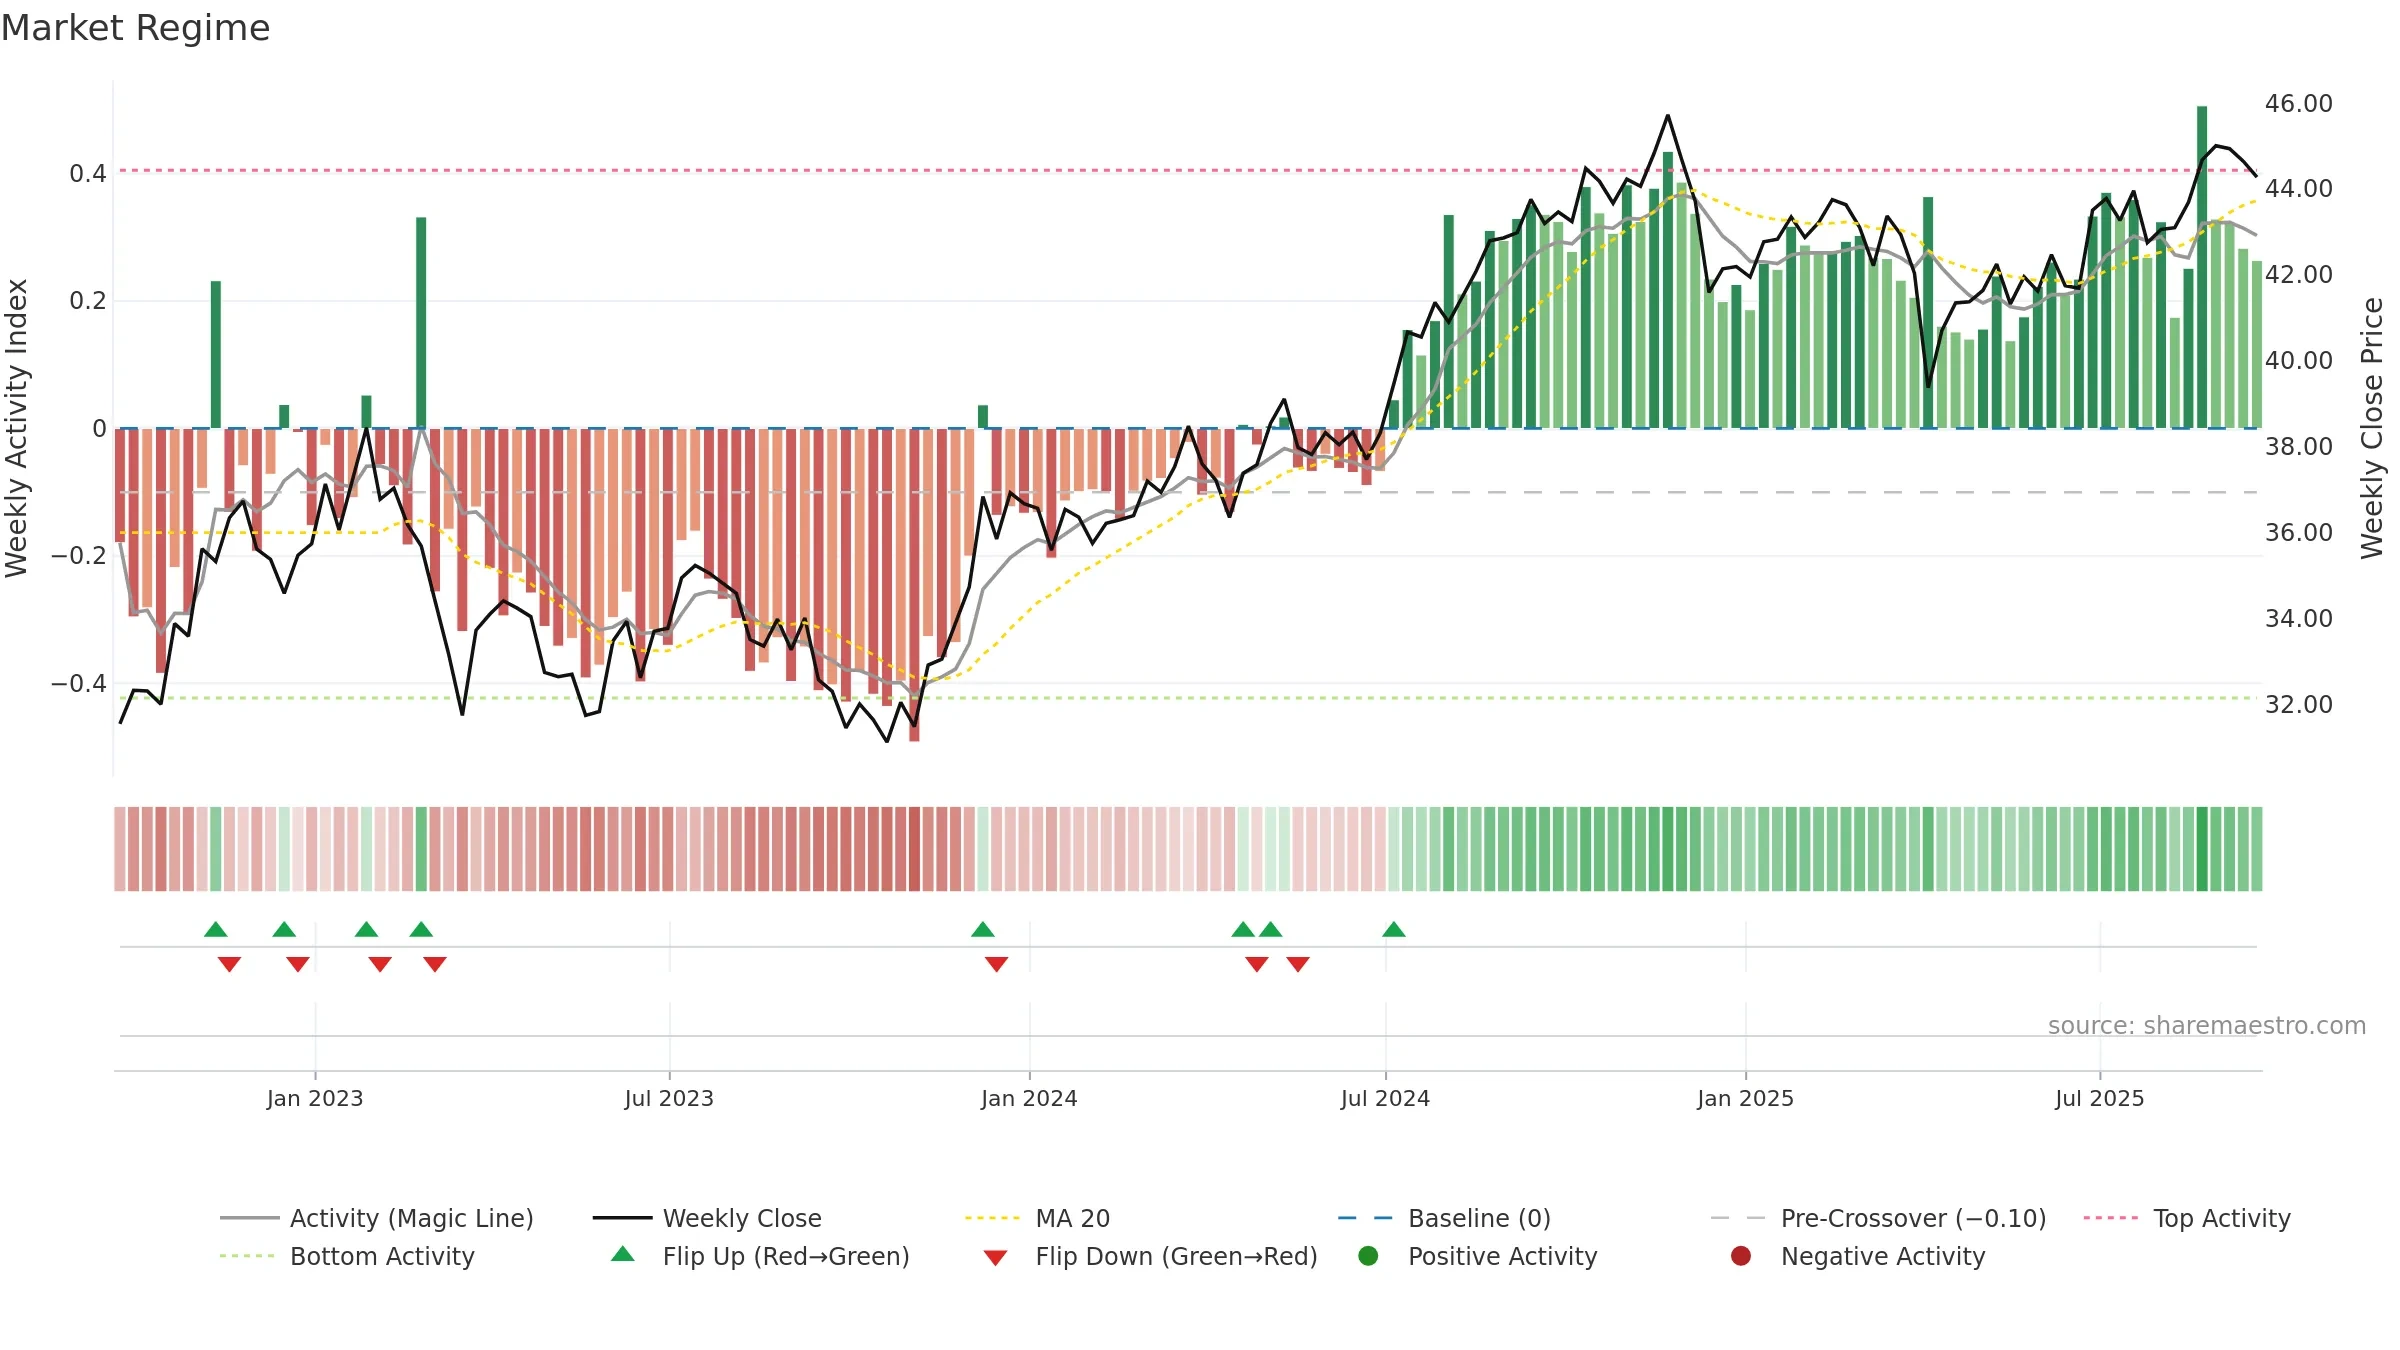
Task: Click the Jul 2023 axis label
Action: (x=669, y=1098)
